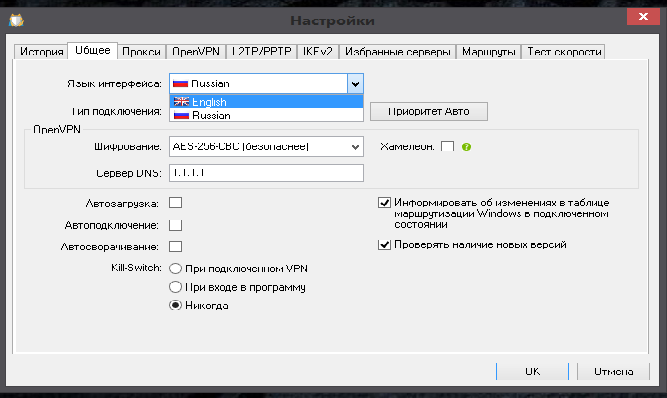Collapse the interface language dropdown arrow

pos(355,84)
